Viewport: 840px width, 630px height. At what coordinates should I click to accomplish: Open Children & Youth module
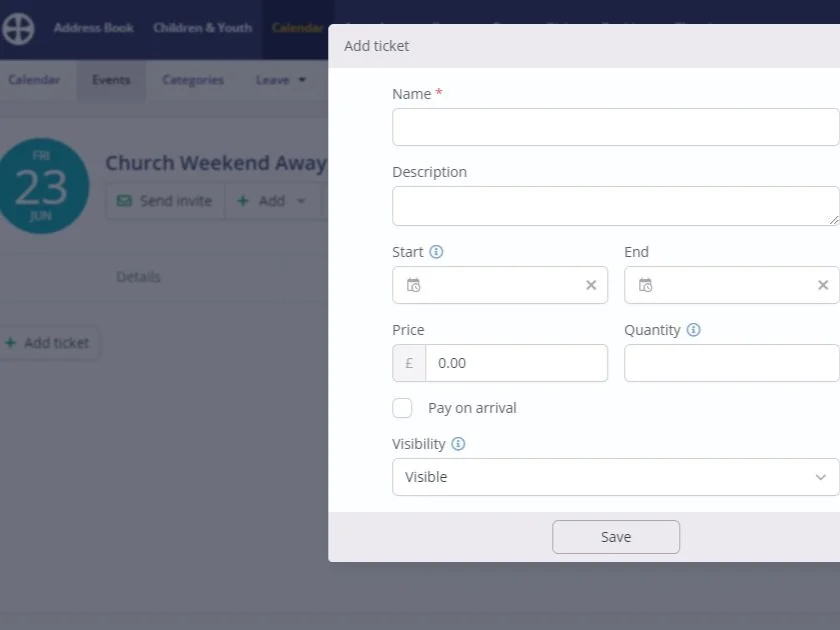point(202,28)
